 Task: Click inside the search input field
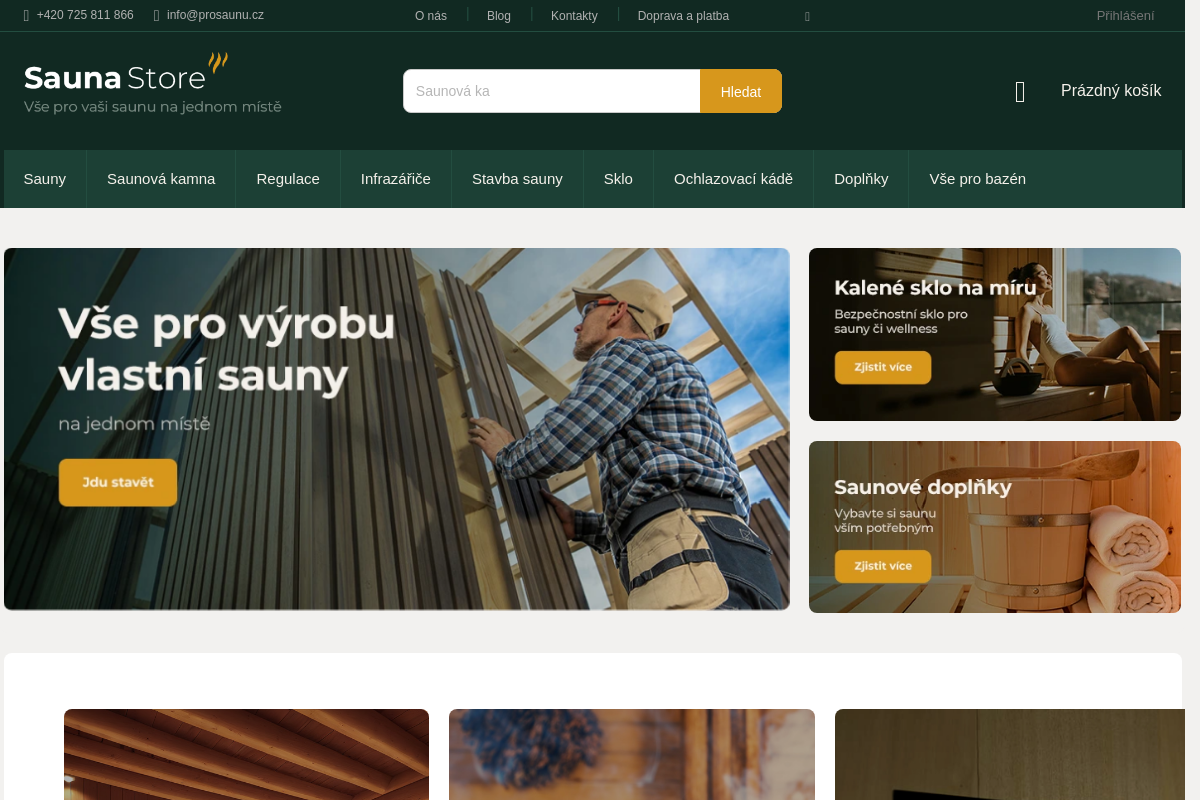click(551, 90)
